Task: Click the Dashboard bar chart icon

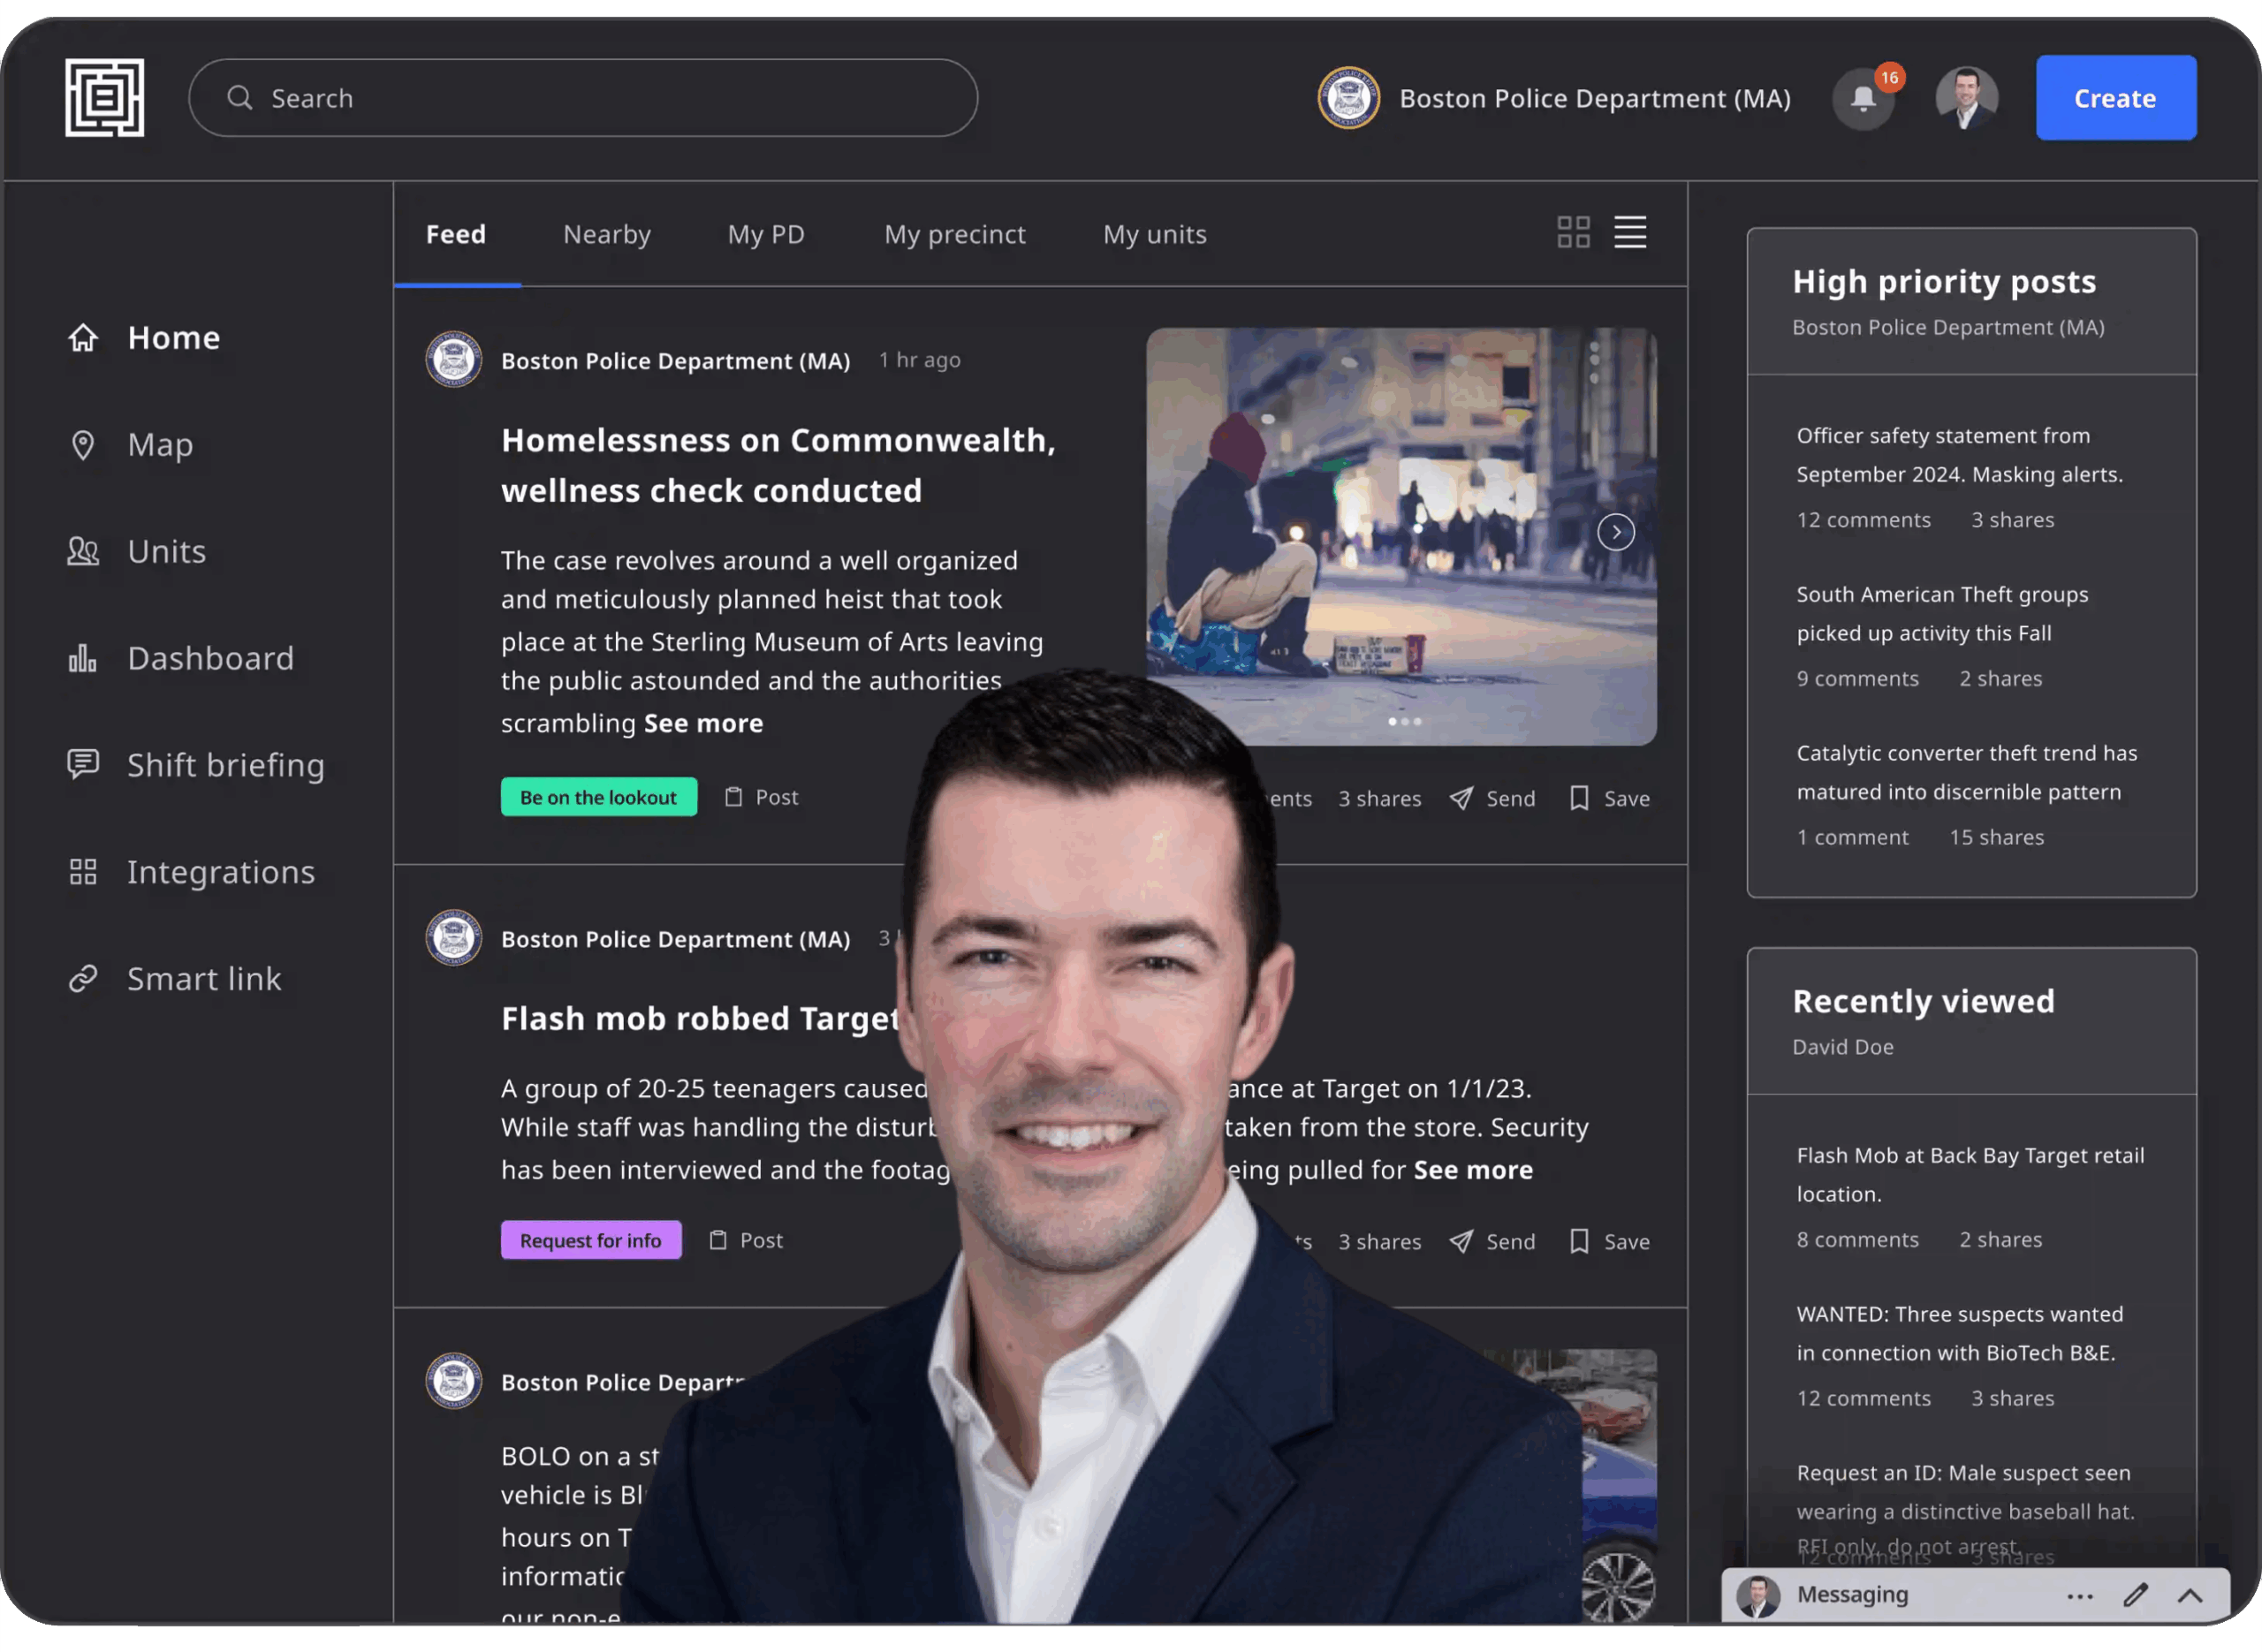Action: [x=83, y=658]
